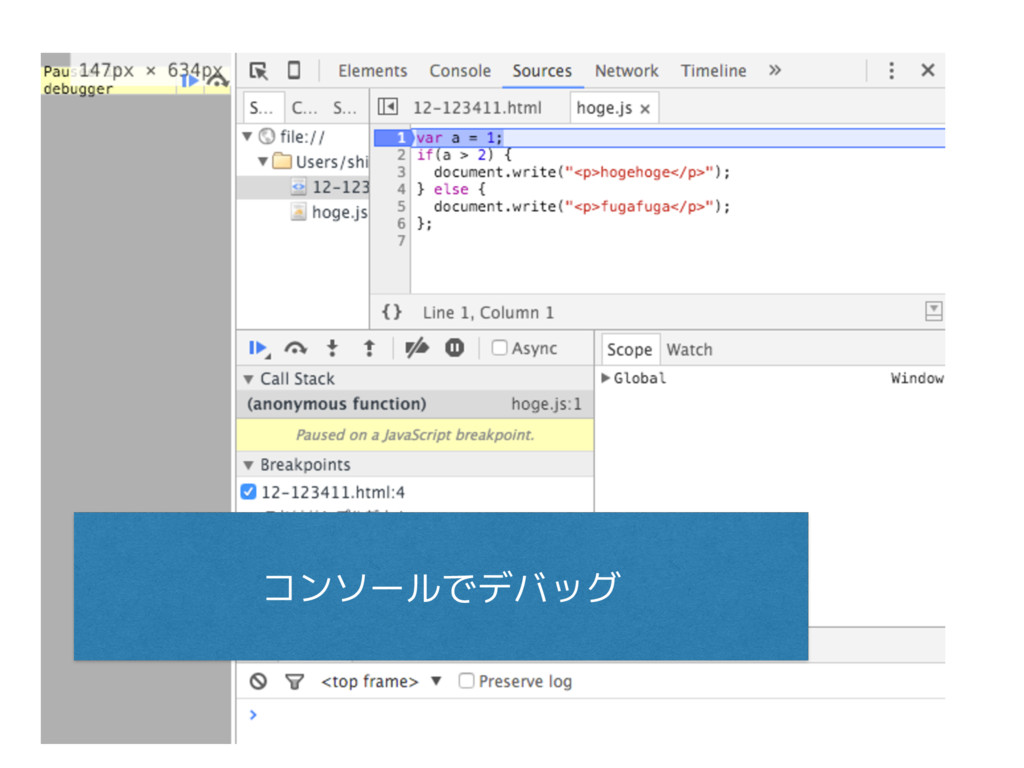Clear console log icon
Viewport: 1024px width, 768px height.
258,681
